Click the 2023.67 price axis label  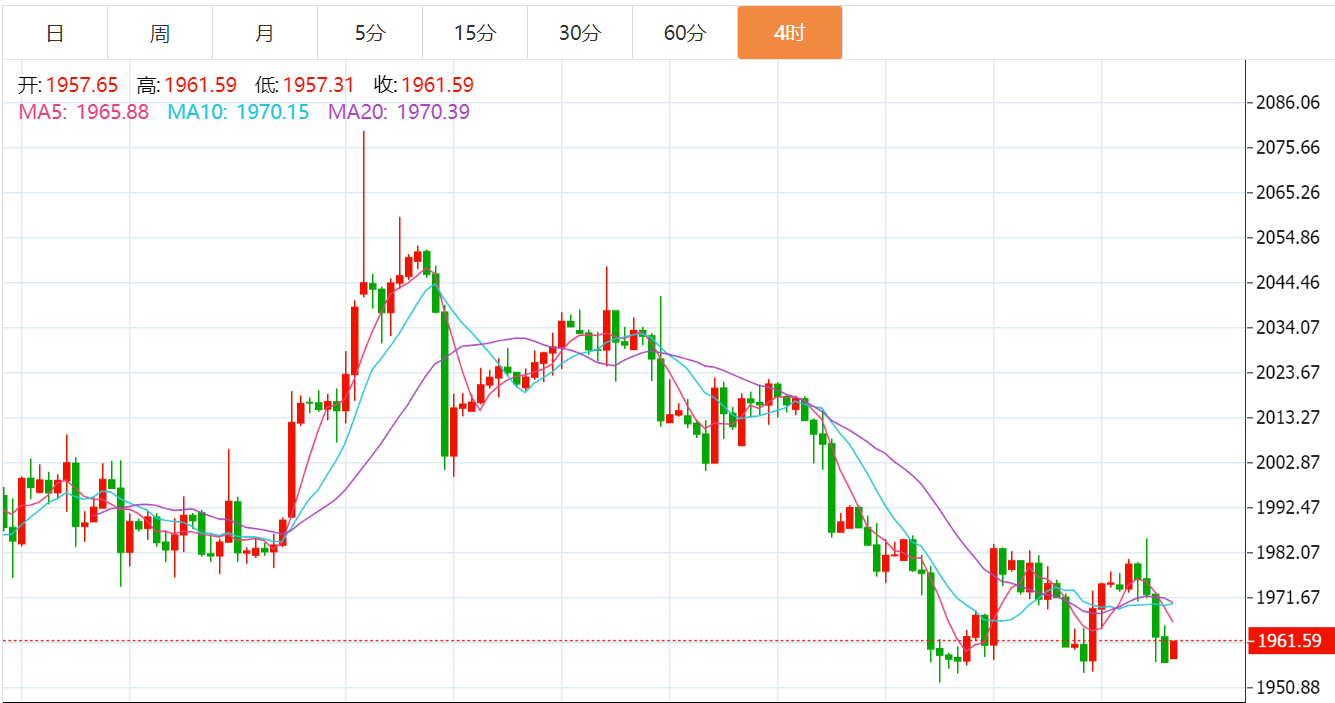click(1289, 372)
